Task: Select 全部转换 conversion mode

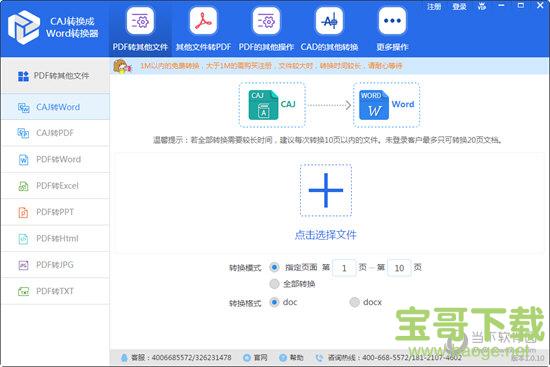Action: coord(274,283)
